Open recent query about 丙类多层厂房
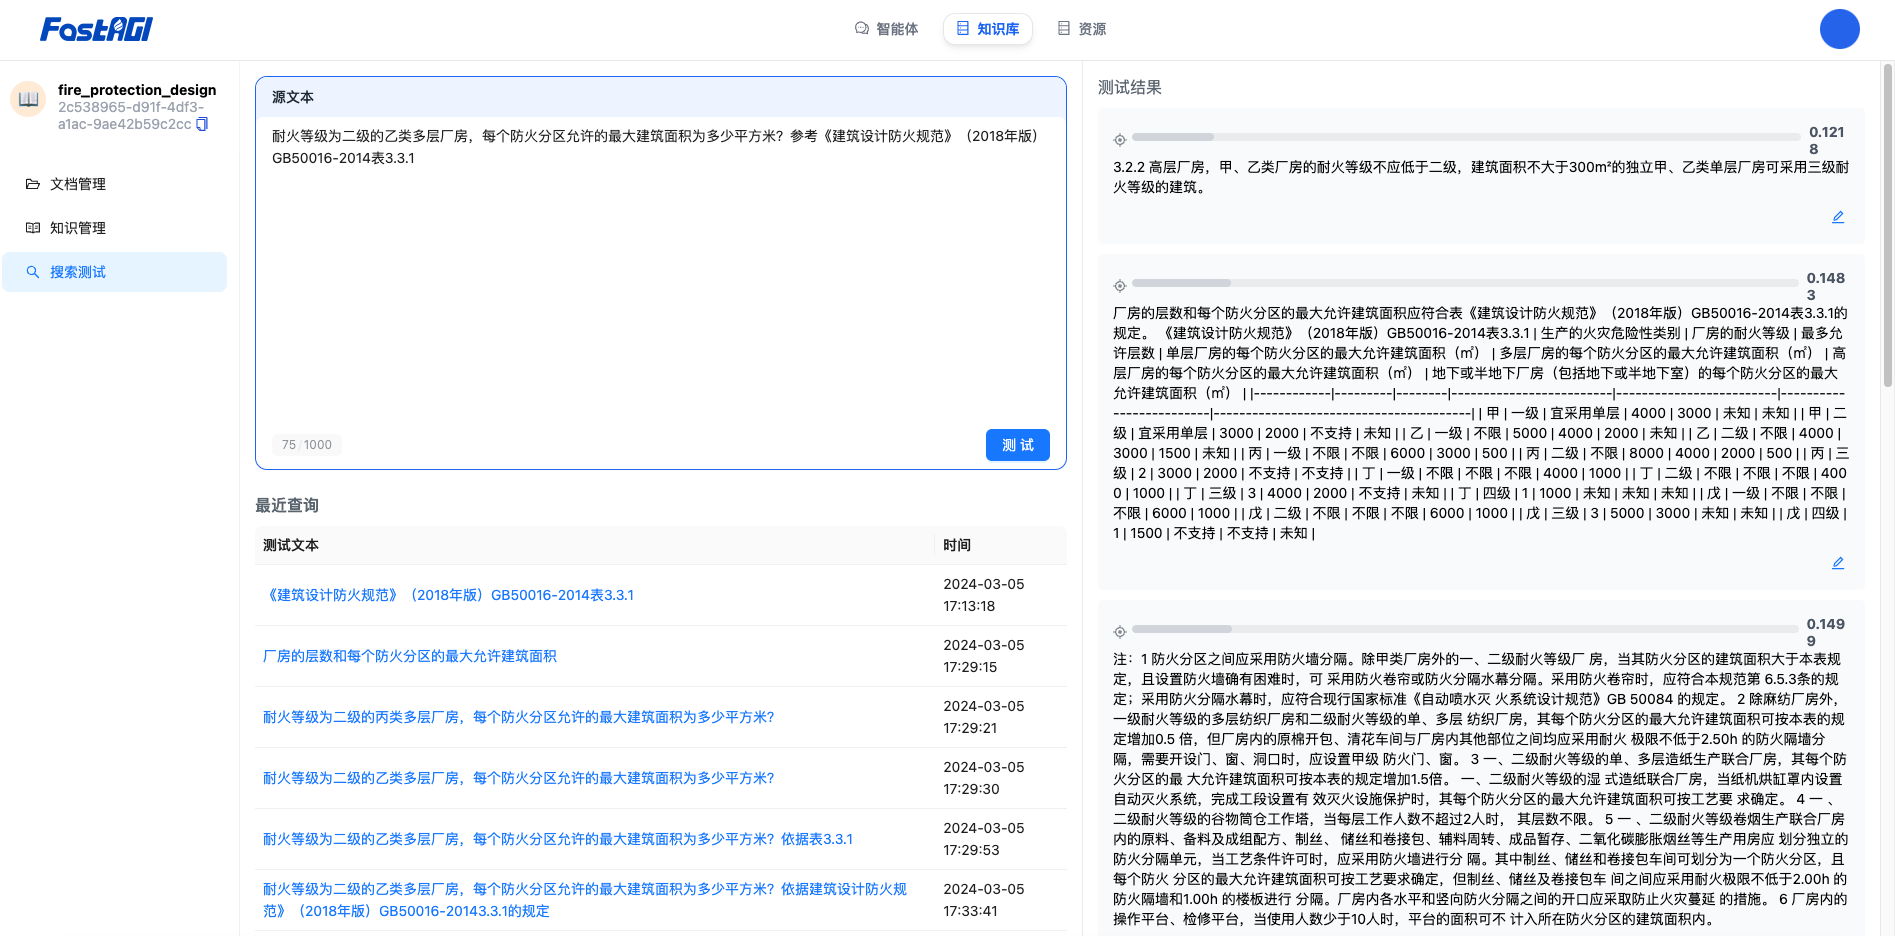This screenshot has width=1895, height=936. click(x=518, y=717)
